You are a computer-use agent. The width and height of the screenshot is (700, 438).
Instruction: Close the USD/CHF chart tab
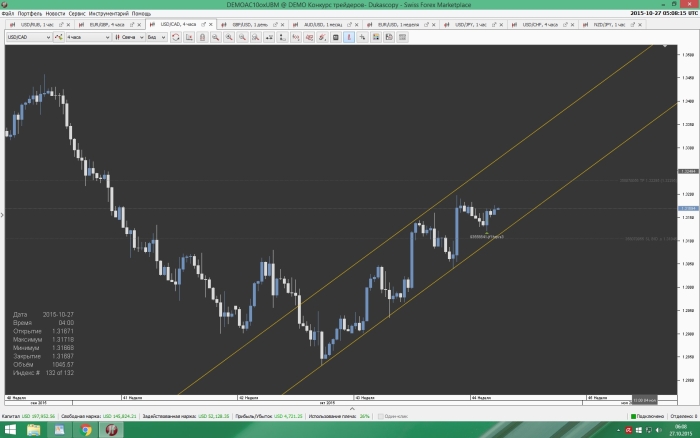573,25
